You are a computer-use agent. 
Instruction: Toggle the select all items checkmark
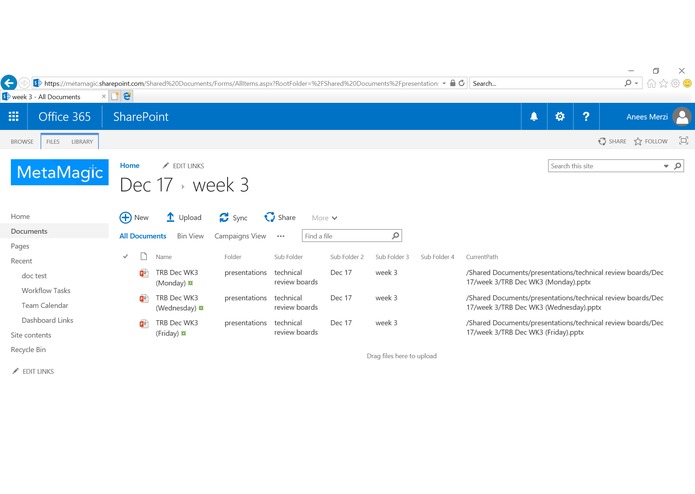click(x=125, y=256)
